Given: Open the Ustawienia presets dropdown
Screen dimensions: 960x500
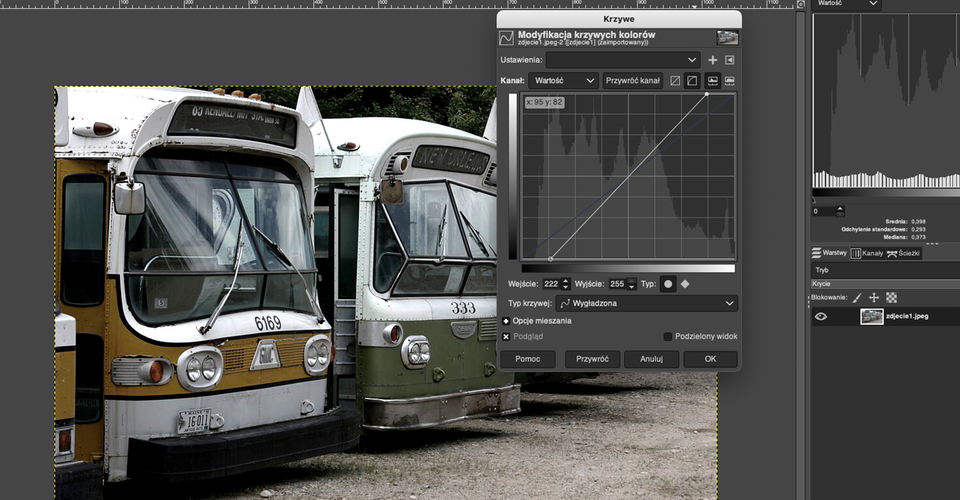Looking at the screenshot, I should coord(623,60).
